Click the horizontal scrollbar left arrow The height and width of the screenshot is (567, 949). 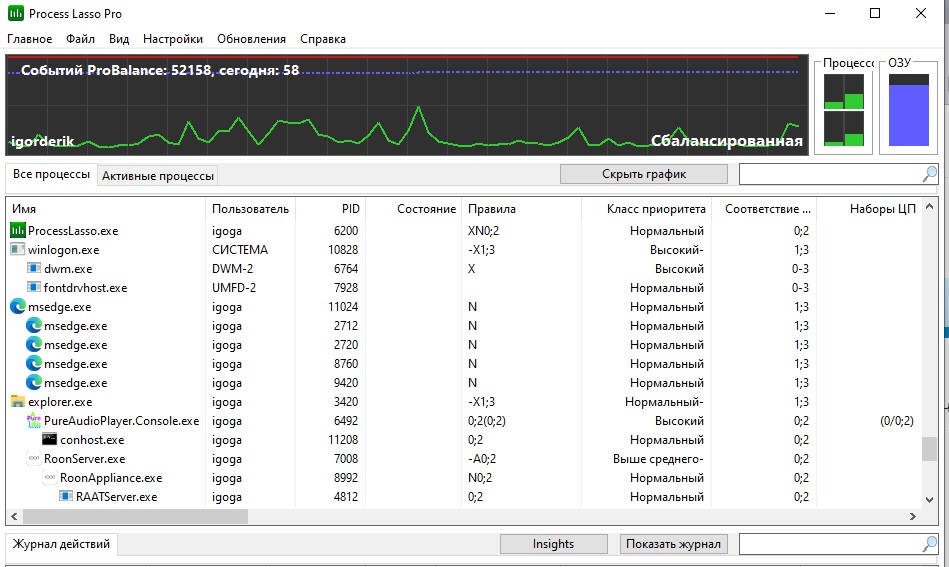(x=15, y=516)
